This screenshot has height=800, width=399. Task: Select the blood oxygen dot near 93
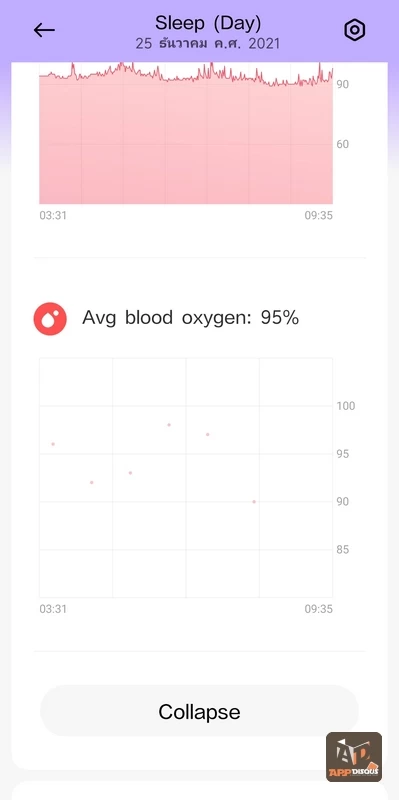tap(131, 473)
